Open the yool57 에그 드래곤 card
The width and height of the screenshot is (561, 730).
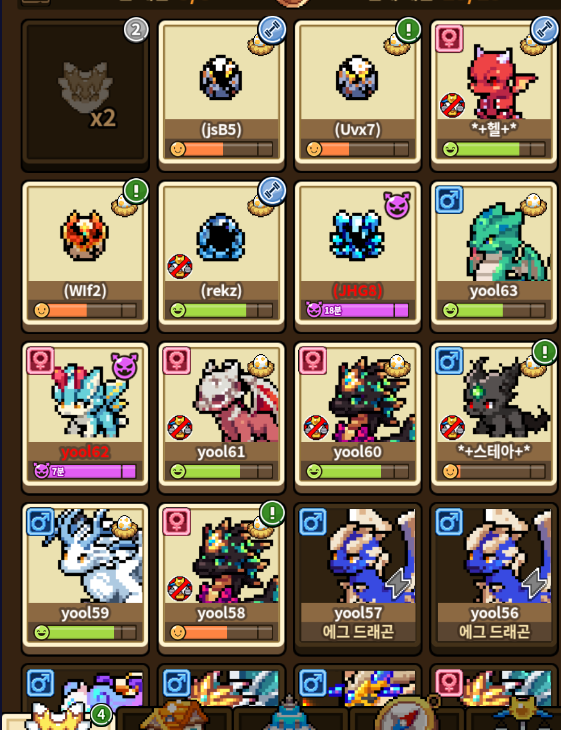(x=358, y=578)
